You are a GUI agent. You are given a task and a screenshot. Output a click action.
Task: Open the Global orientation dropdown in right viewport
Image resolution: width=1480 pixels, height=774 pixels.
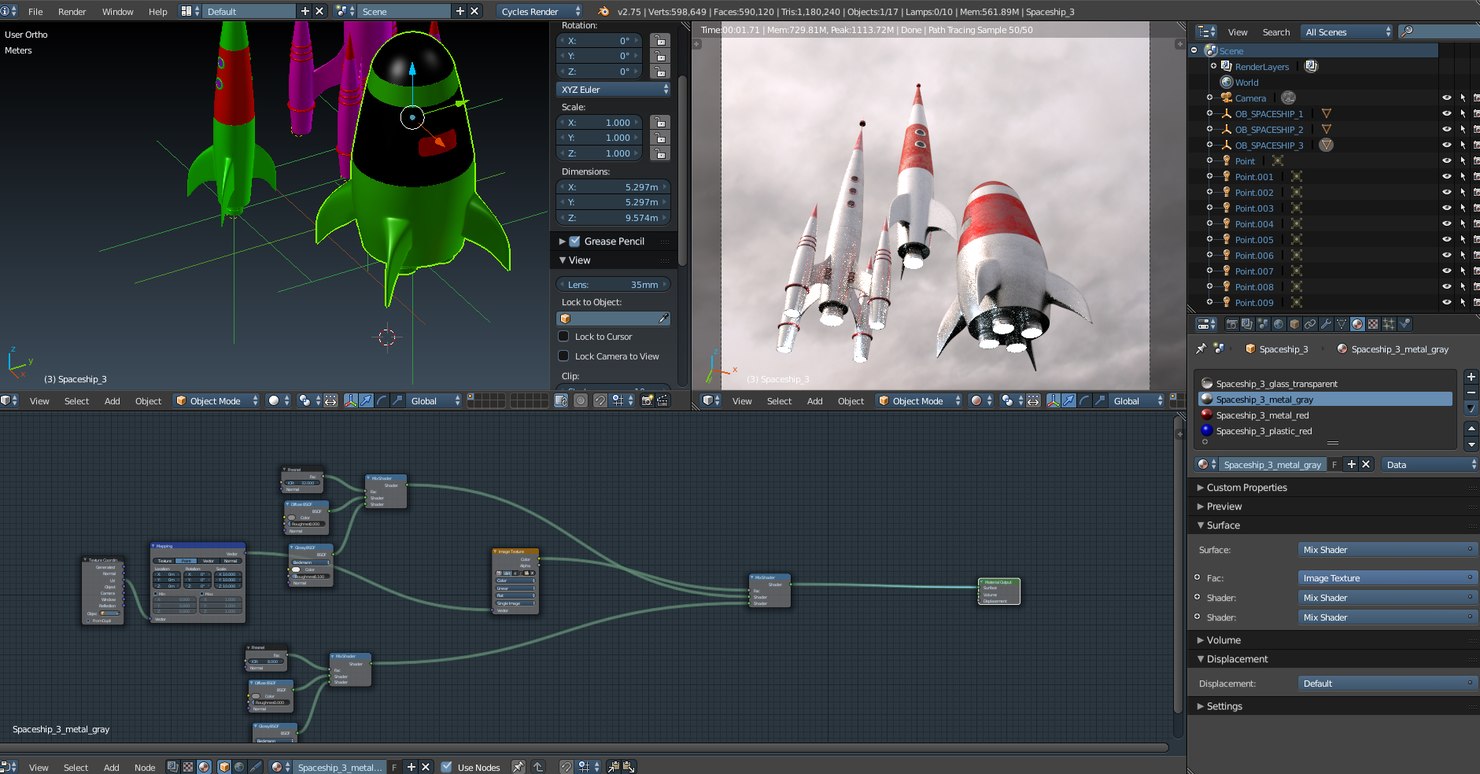pos(1138,400)
